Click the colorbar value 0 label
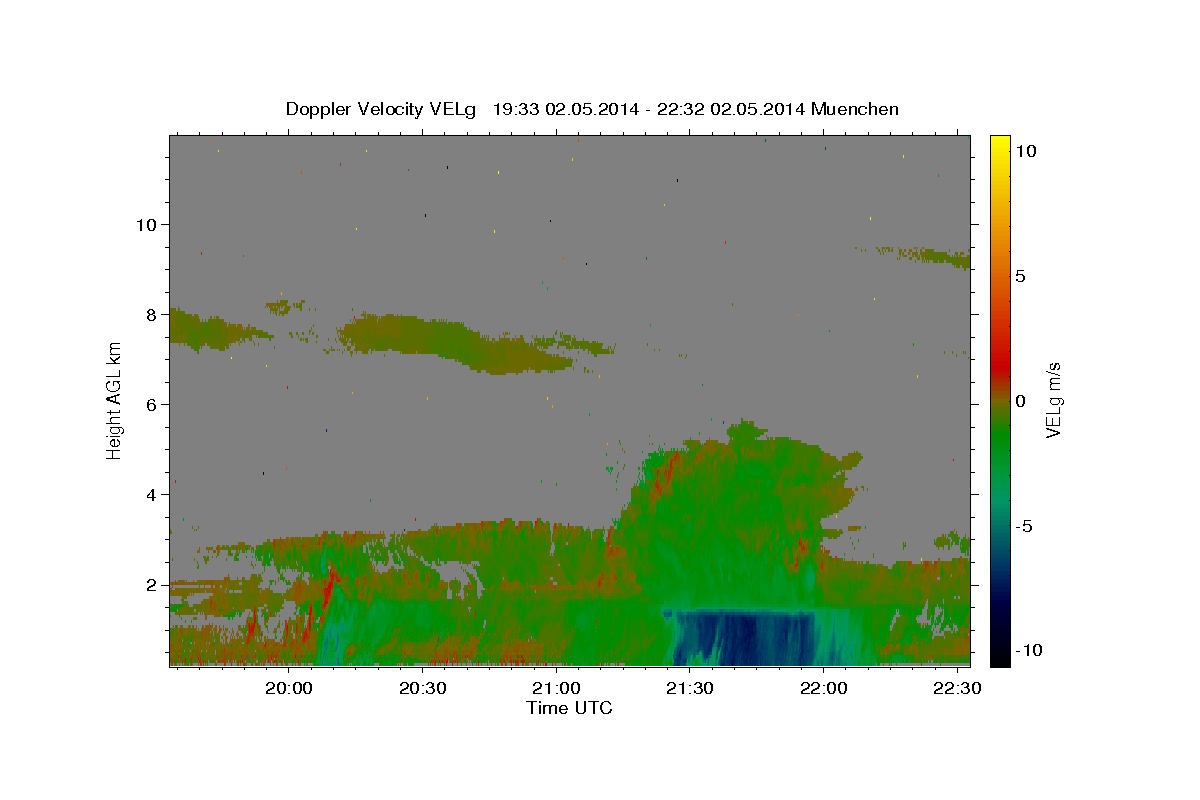The width and height of the screenshot is (1200, 800). click(x=1020, y=401)
